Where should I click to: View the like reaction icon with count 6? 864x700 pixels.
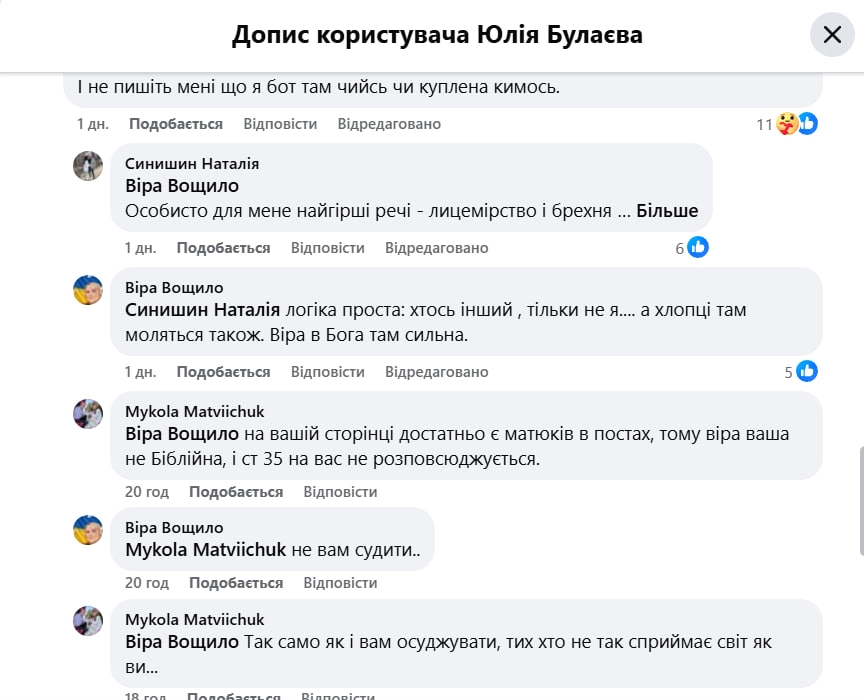pos(698,247)
